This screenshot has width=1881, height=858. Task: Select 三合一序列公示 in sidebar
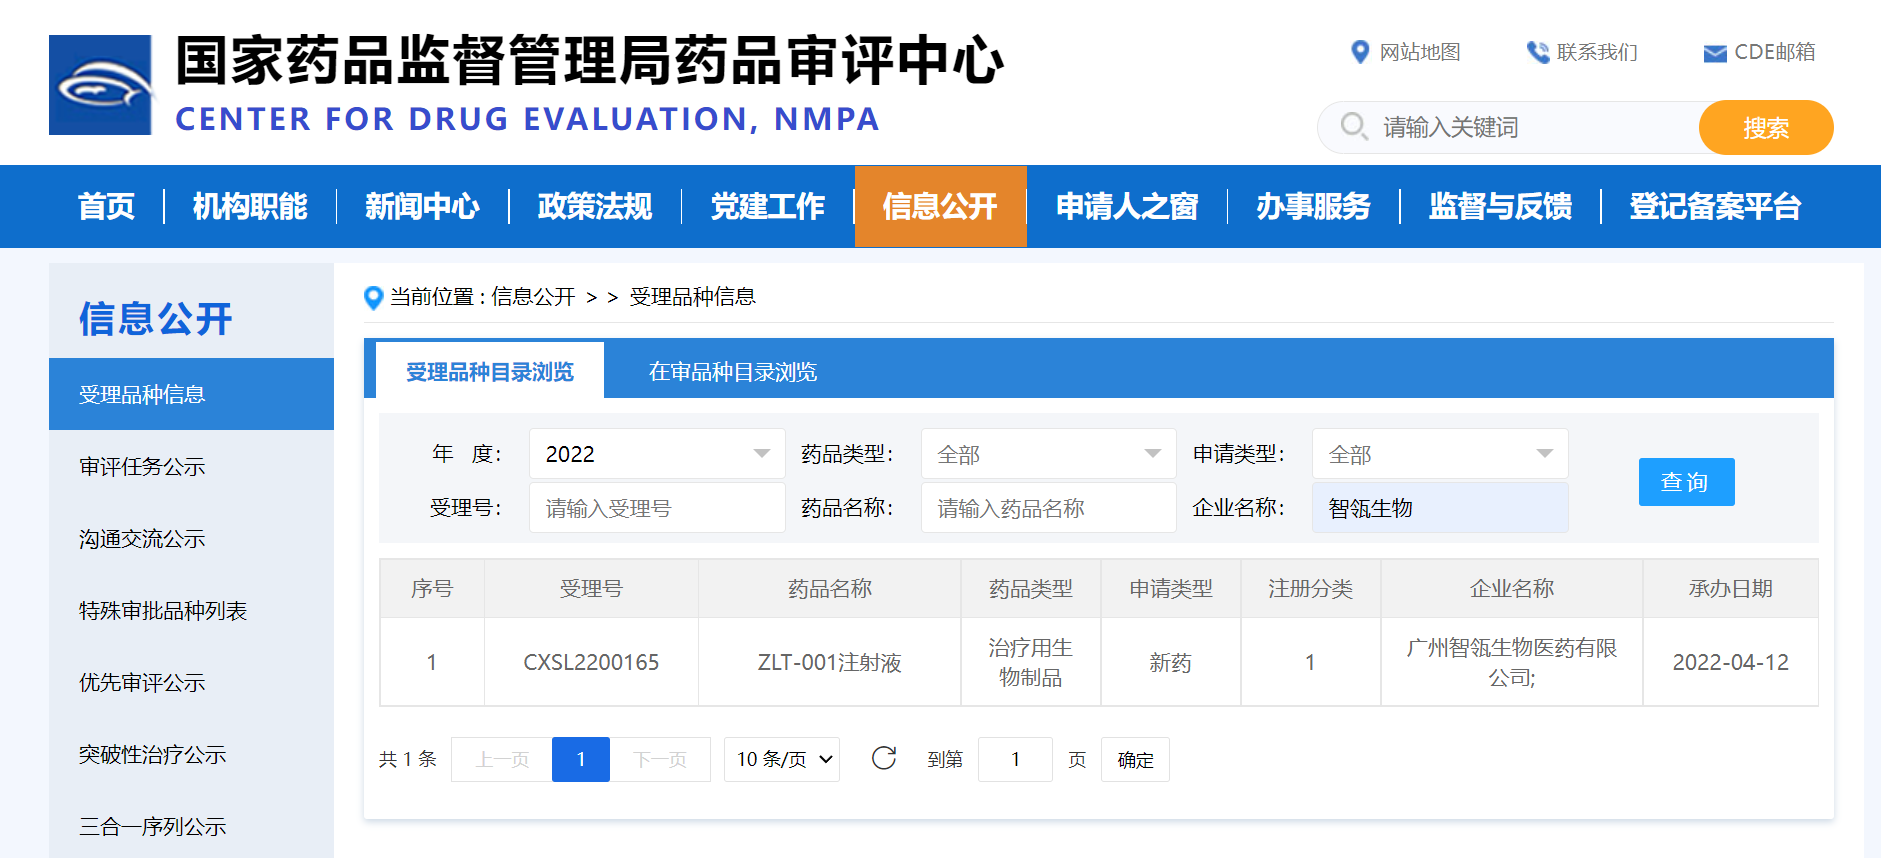[x=191, y=827]
